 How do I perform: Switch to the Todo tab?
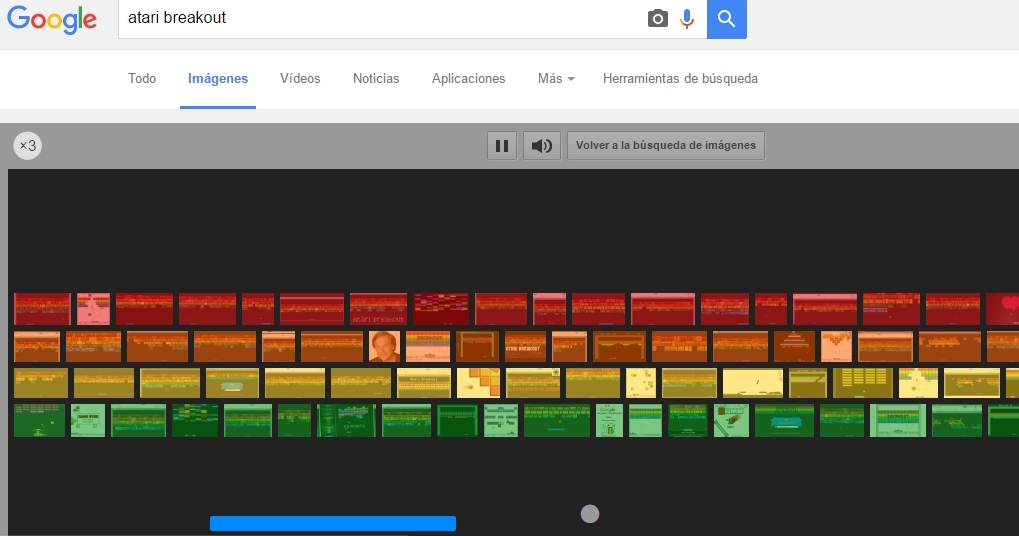coord(142,79)
